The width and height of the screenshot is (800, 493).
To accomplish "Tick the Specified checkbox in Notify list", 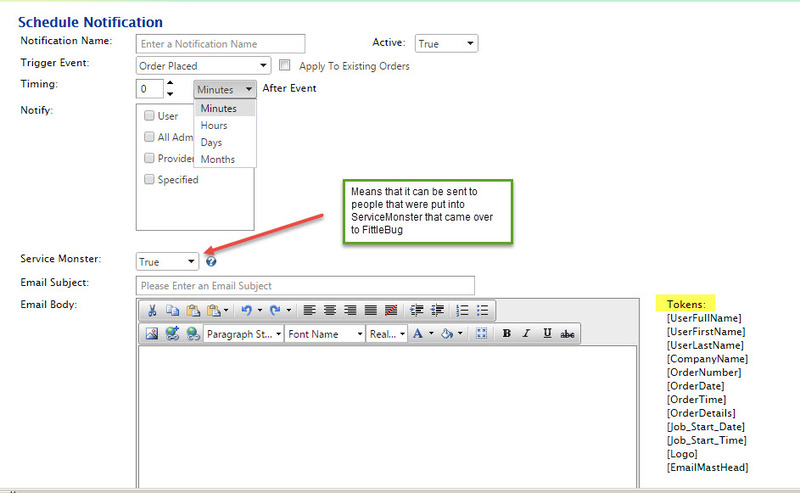I will (149, 180).
